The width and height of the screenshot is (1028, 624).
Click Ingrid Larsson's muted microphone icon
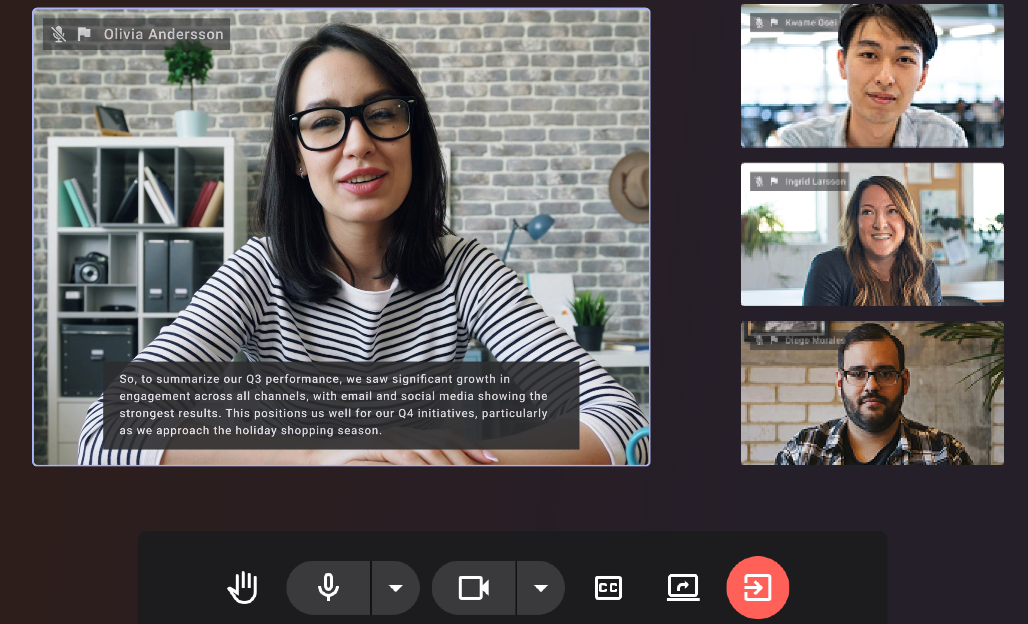point(760,182)
